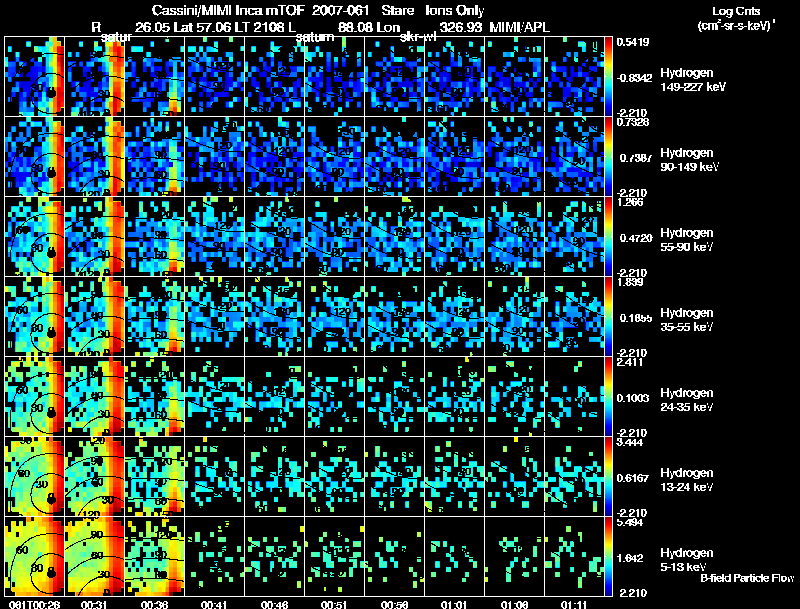
Task: Click the 00:46 time label
Action: pos(274,605)
